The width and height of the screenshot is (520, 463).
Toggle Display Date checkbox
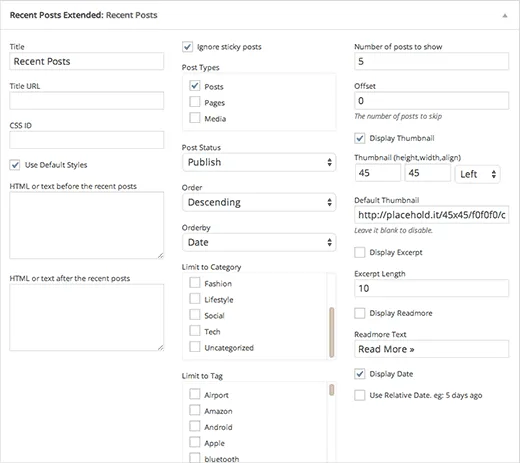click(x=360, y=374)
